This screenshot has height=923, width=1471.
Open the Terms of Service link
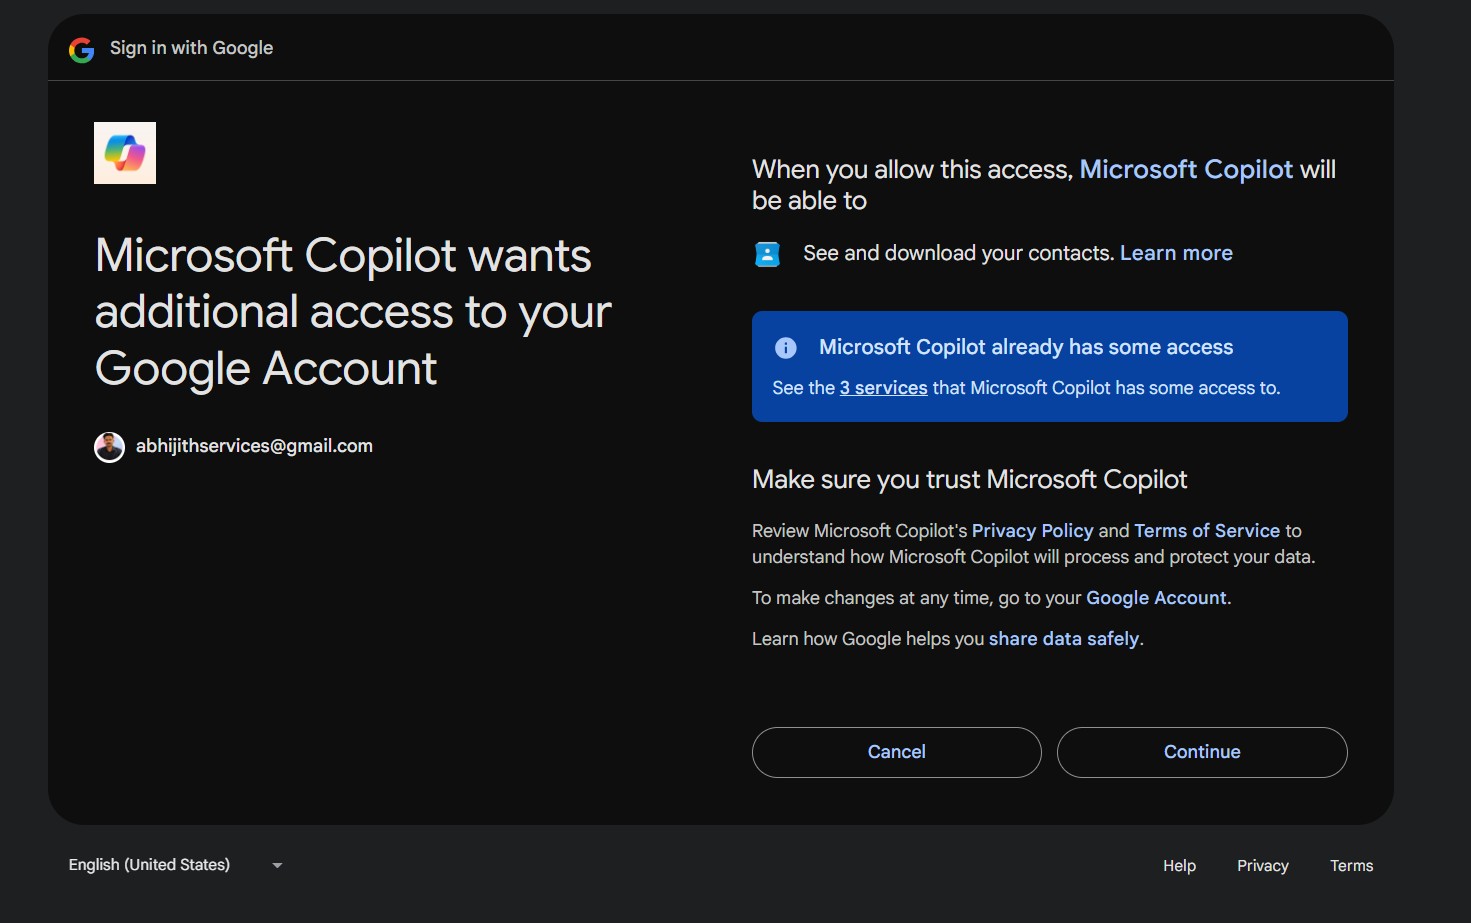(x=1206, y=530)
